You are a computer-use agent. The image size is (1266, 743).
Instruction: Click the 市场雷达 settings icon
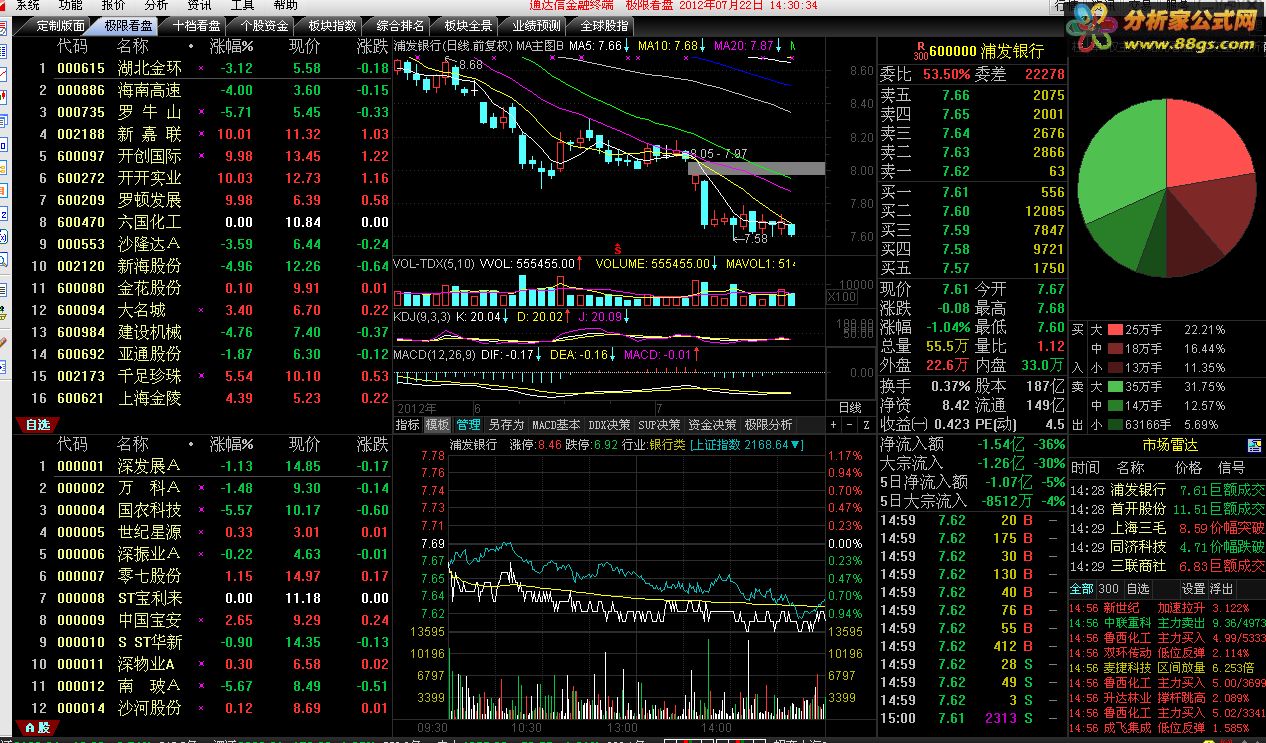point(1253,445)
